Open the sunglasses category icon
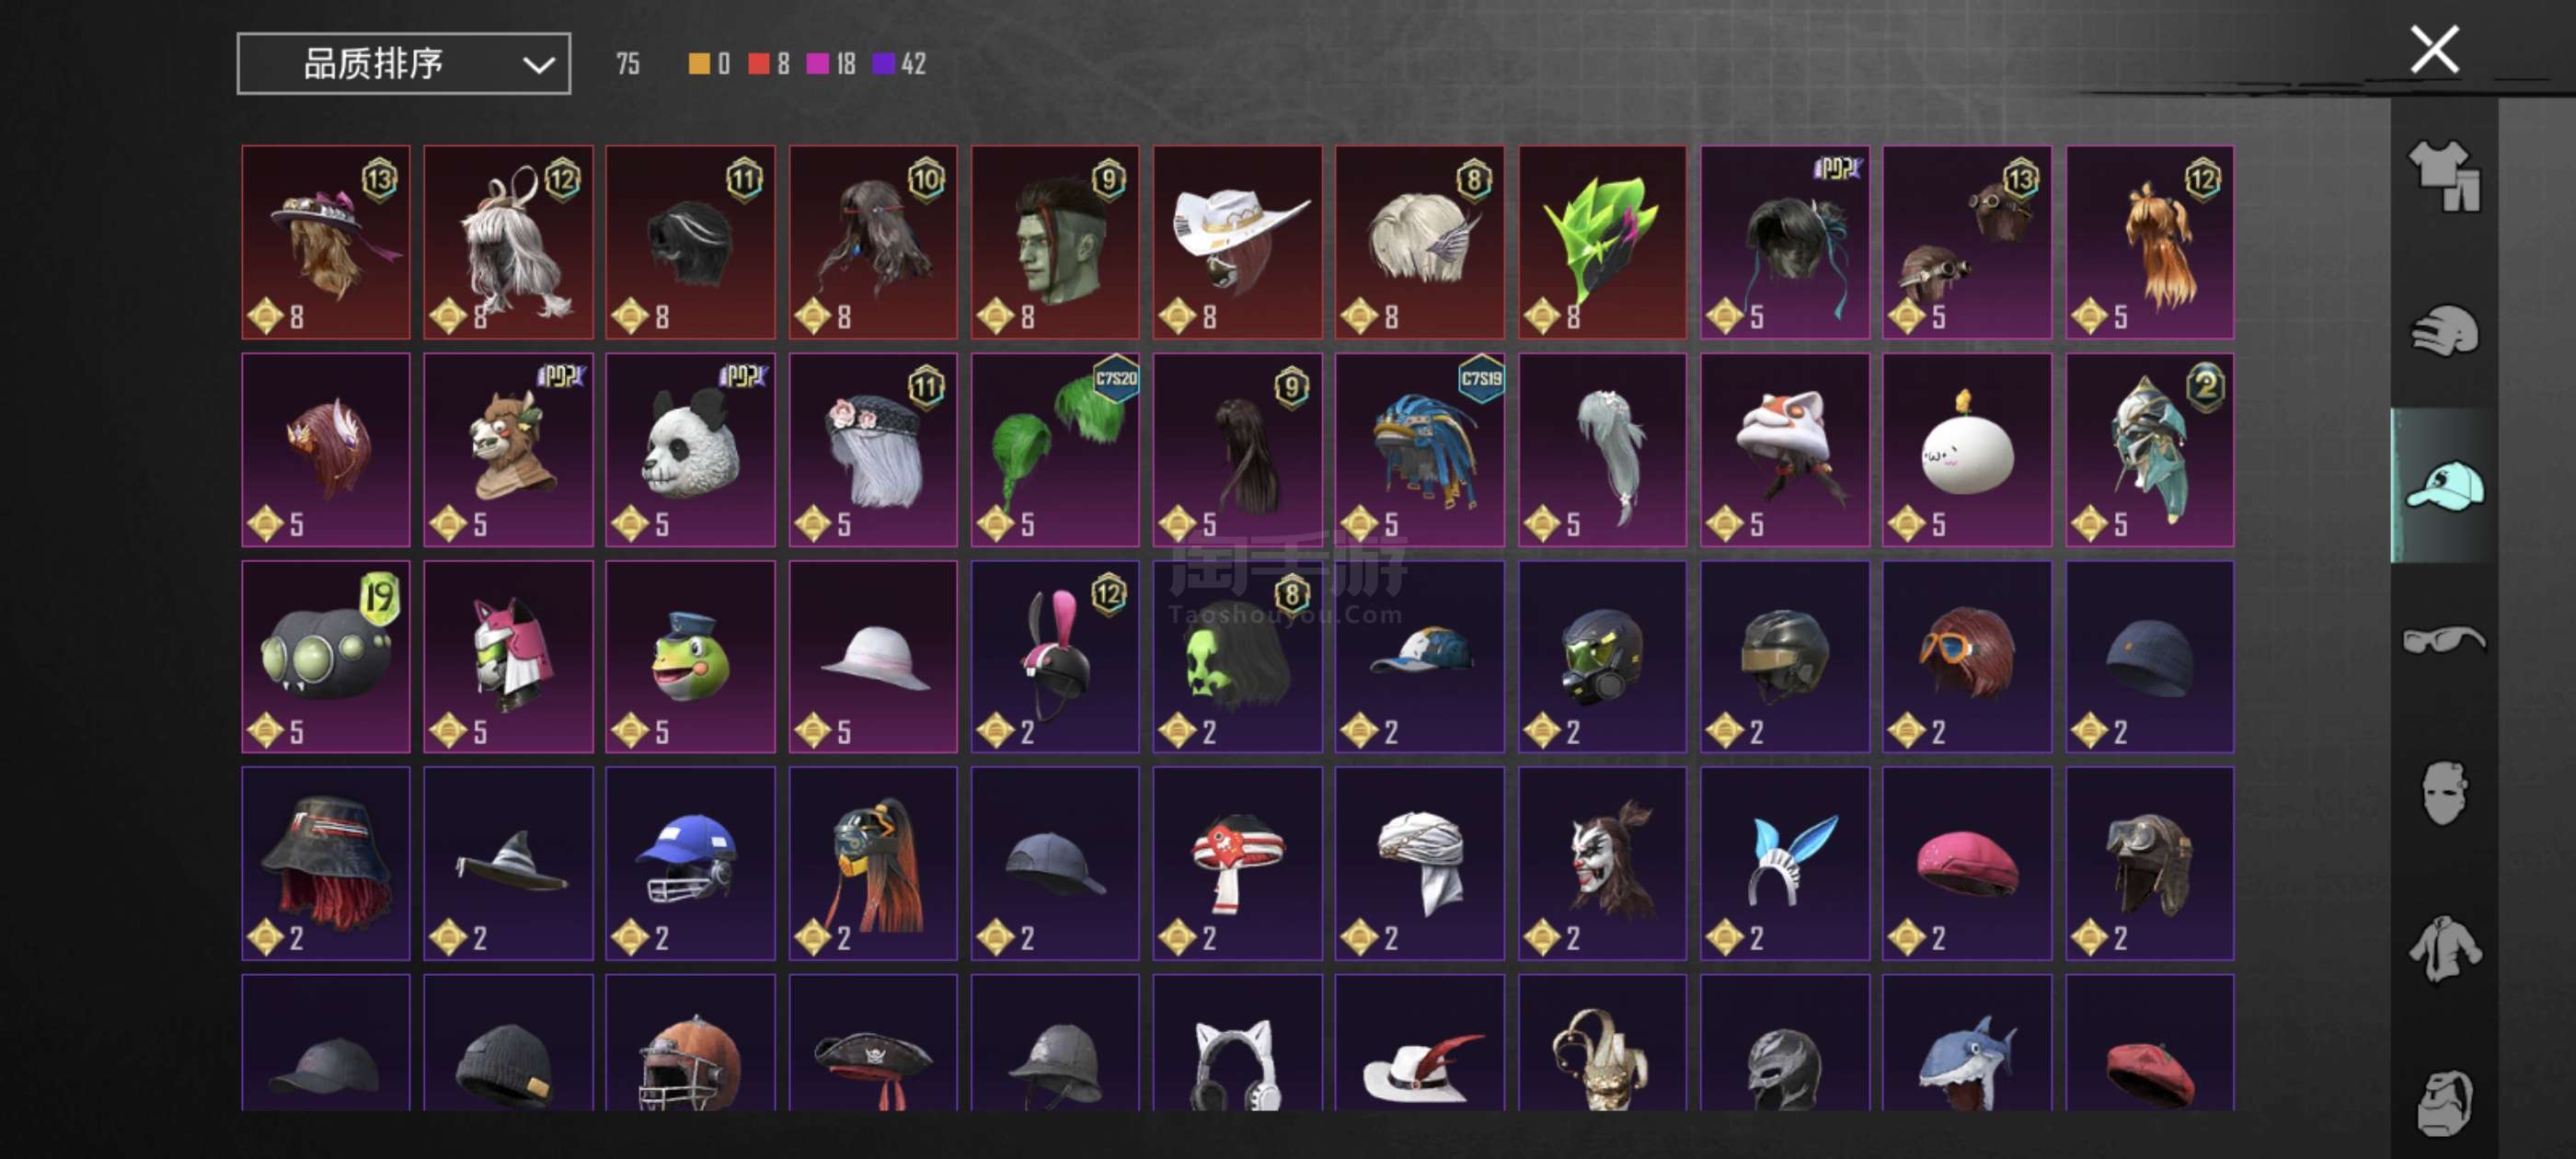 (2444, 639)
